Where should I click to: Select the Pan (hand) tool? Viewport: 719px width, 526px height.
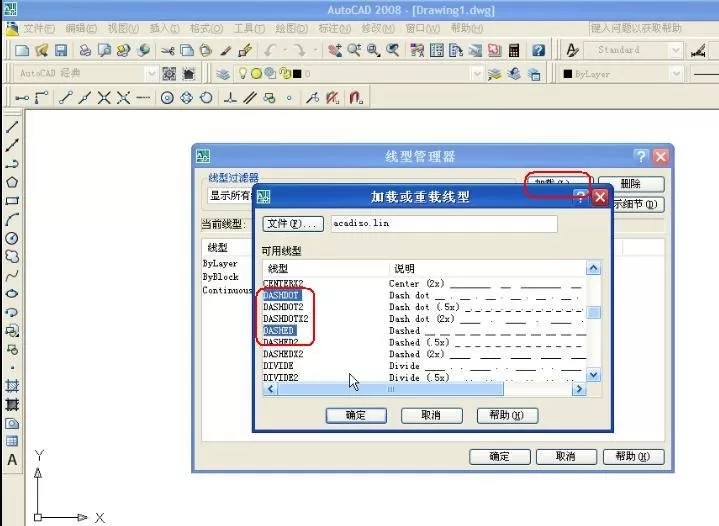(334, 50)
